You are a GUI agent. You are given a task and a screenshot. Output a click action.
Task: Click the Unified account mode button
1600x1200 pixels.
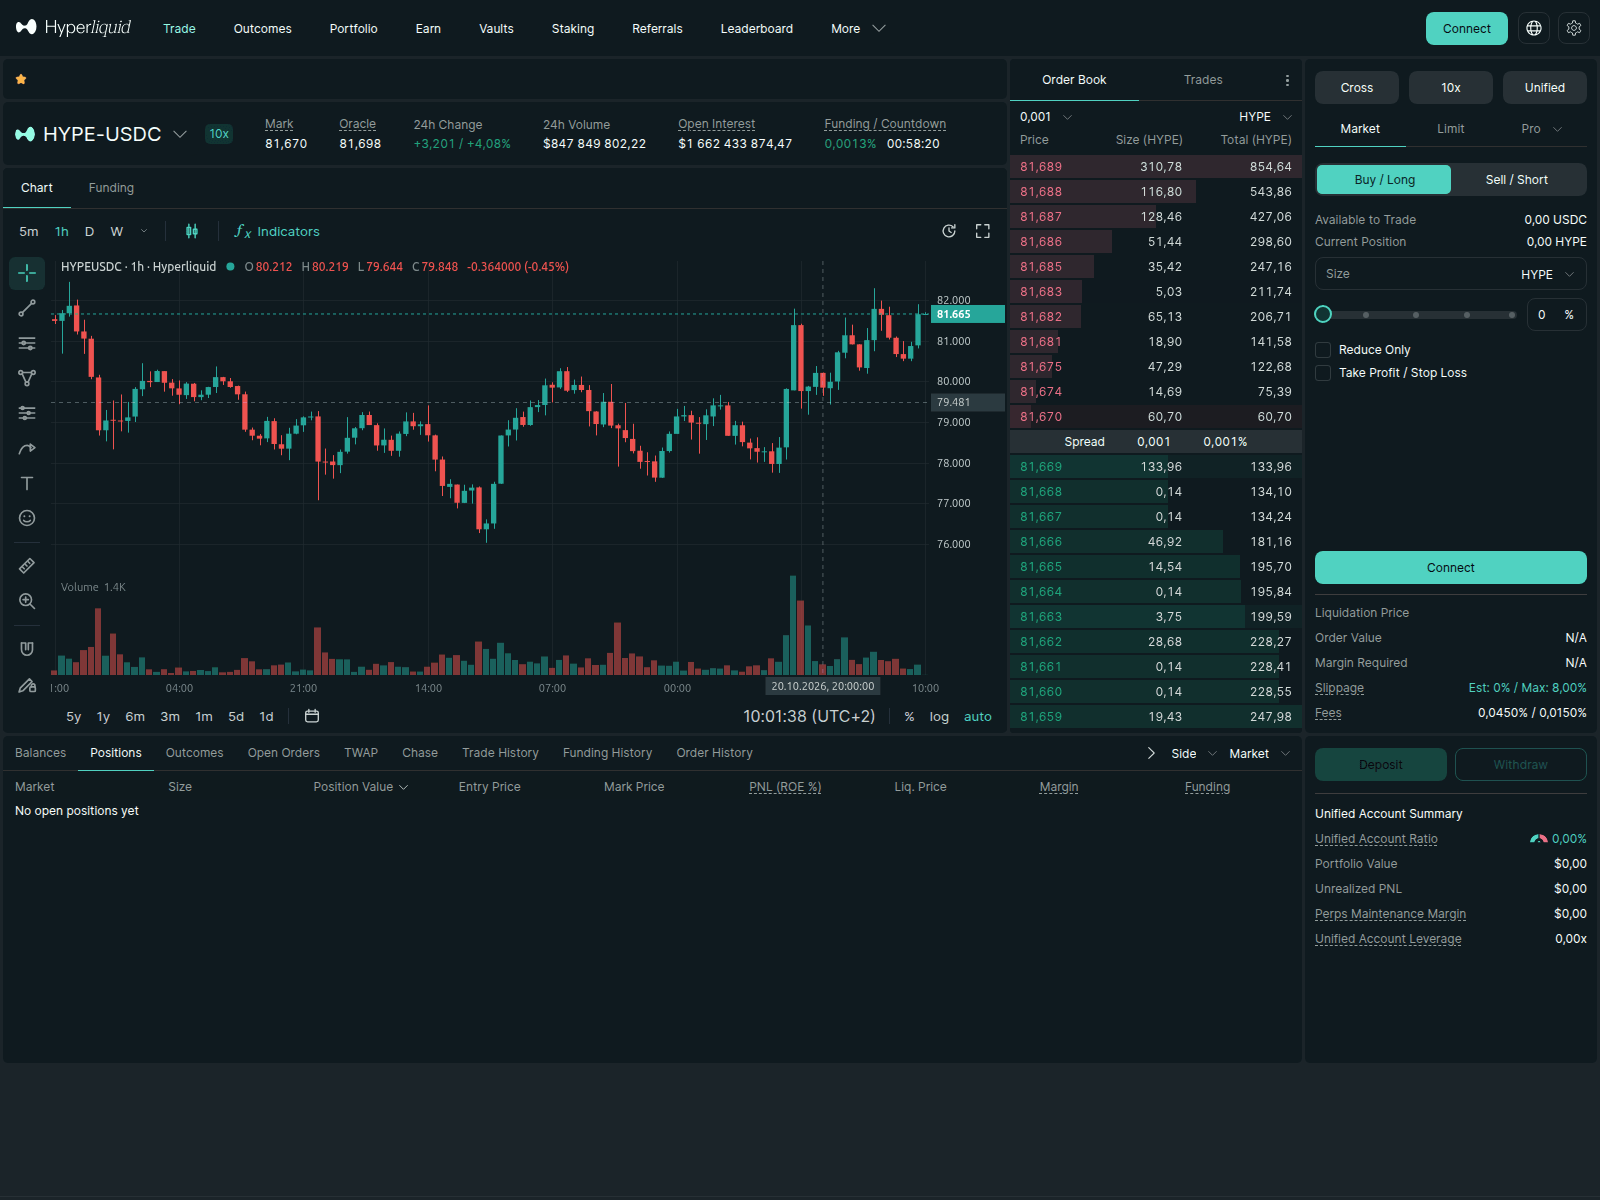1545,88
